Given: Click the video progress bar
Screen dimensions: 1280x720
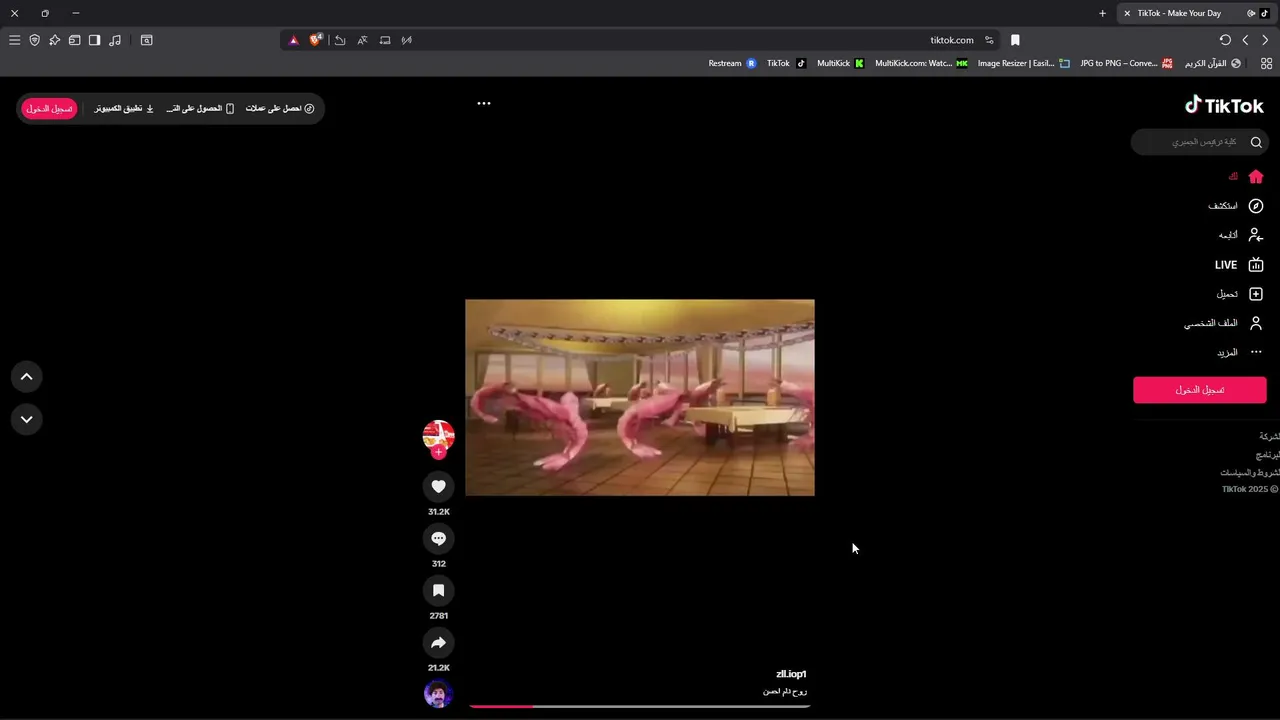Looking at the screenshot, I should click(x=639, y=706).
